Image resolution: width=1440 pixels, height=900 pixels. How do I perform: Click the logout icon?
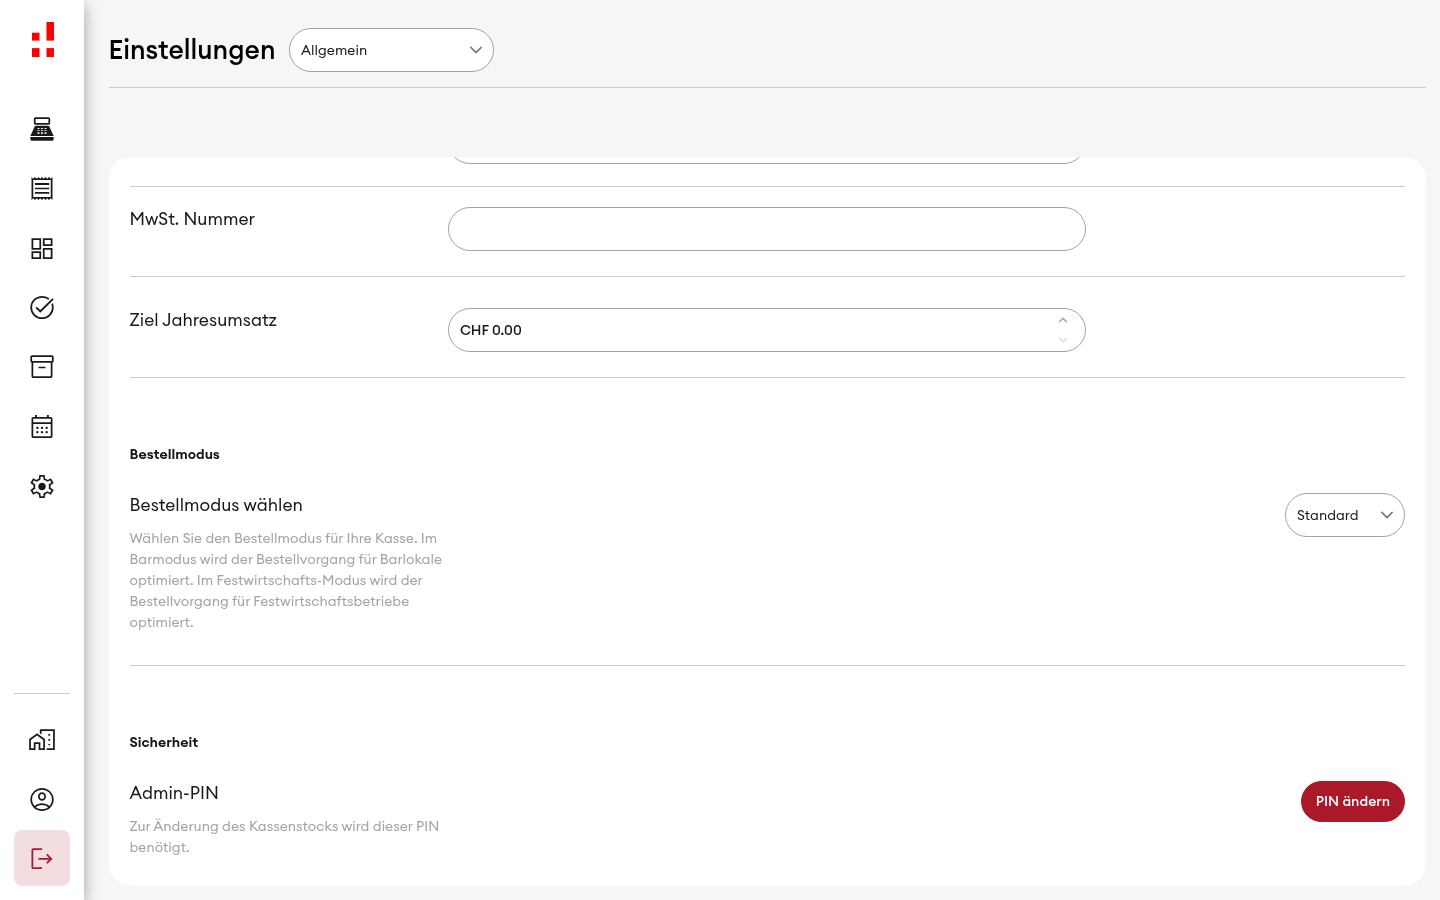pyautogui.click(x=42, y=858)
